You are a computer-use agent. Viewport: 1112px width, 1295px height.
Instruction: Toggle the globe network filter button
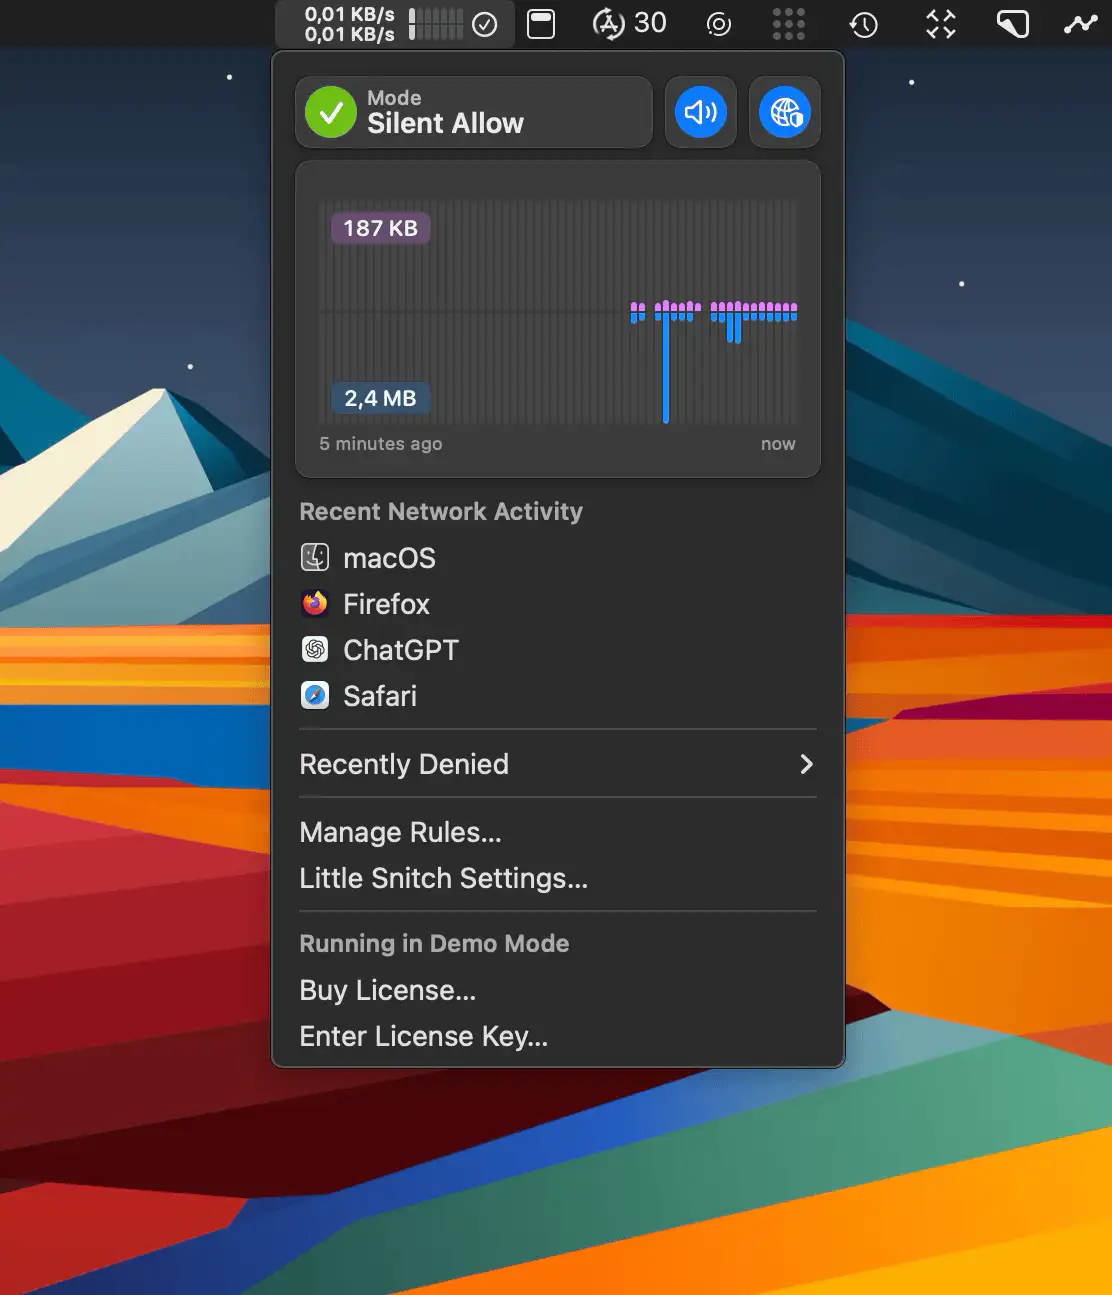point(785,112)
